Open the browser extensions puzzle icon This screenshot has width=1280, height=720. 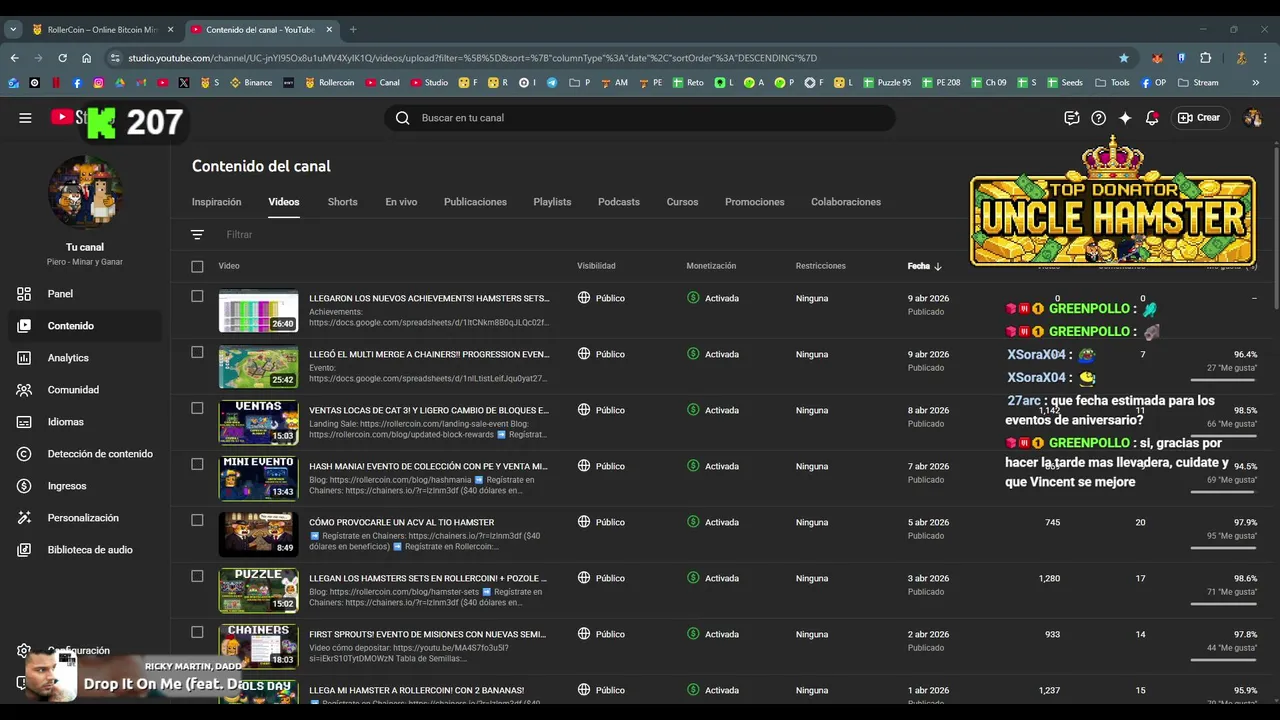coord(1205,58)
